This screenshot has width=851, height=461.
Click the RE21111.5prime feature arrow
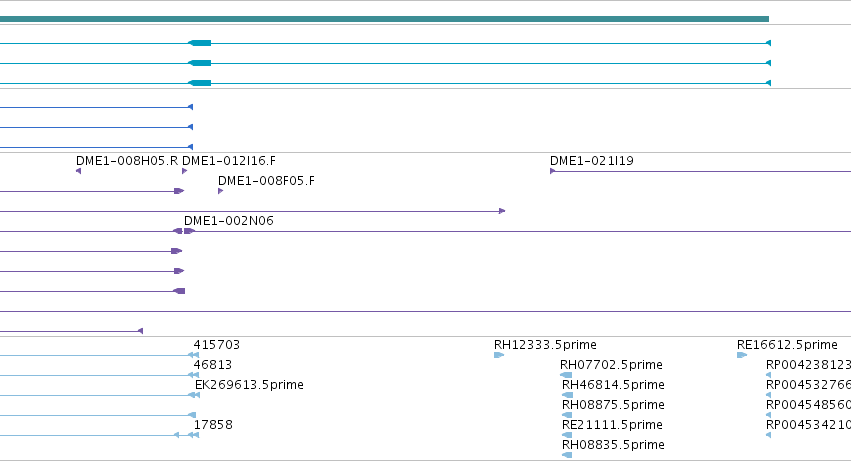click(x=567, y=435)
